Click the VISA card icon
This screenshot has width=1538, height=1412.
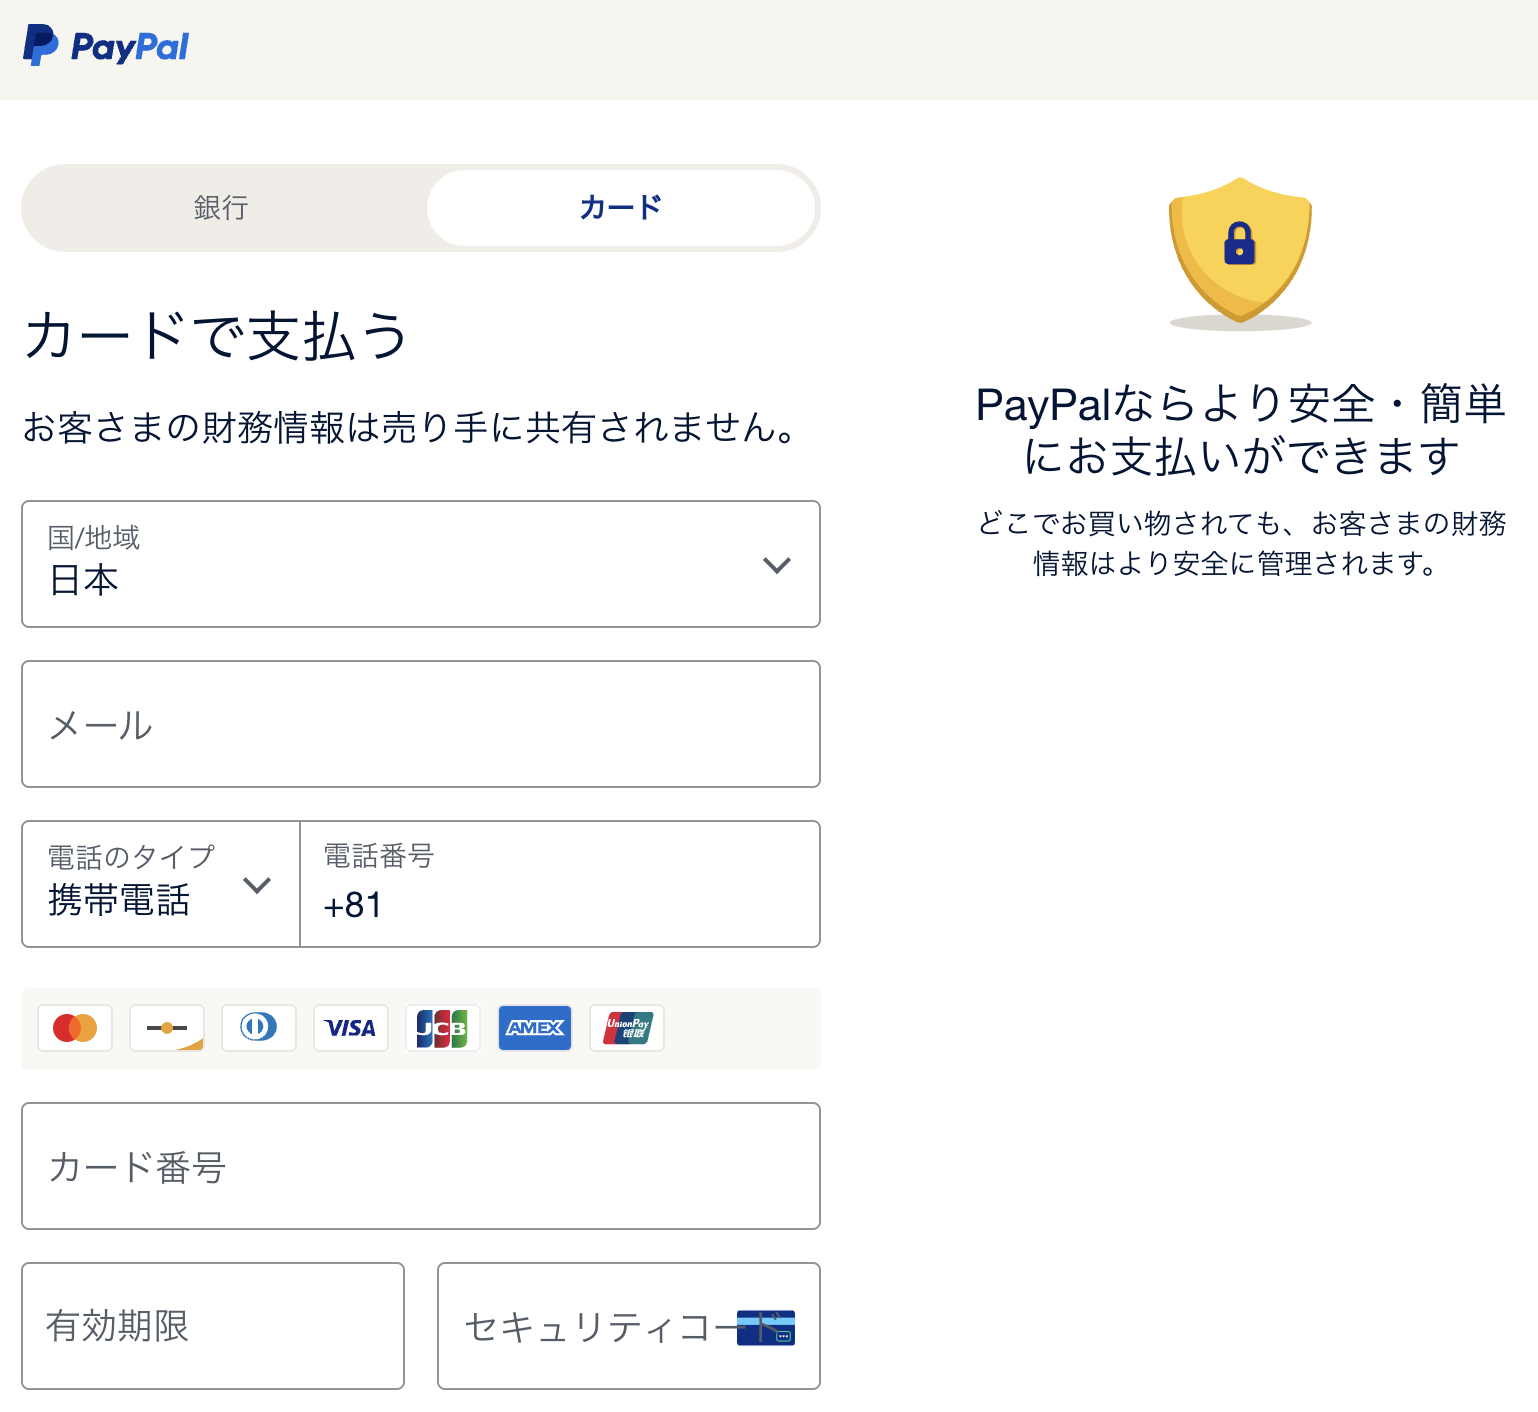[x=351, y=1028]
